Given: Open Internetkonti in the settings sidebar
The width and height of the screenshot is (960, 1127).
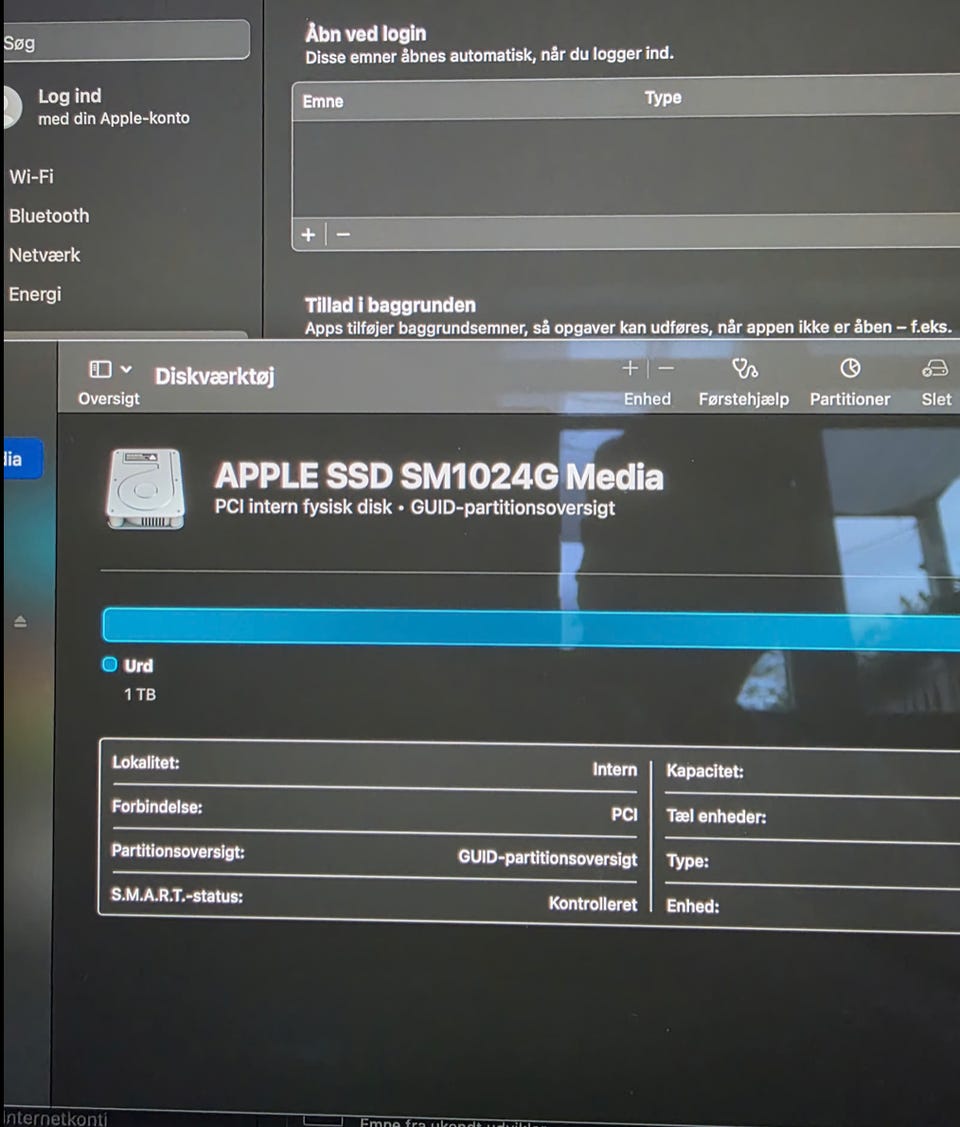Looking at the screenshot, I should (56, 1118).
